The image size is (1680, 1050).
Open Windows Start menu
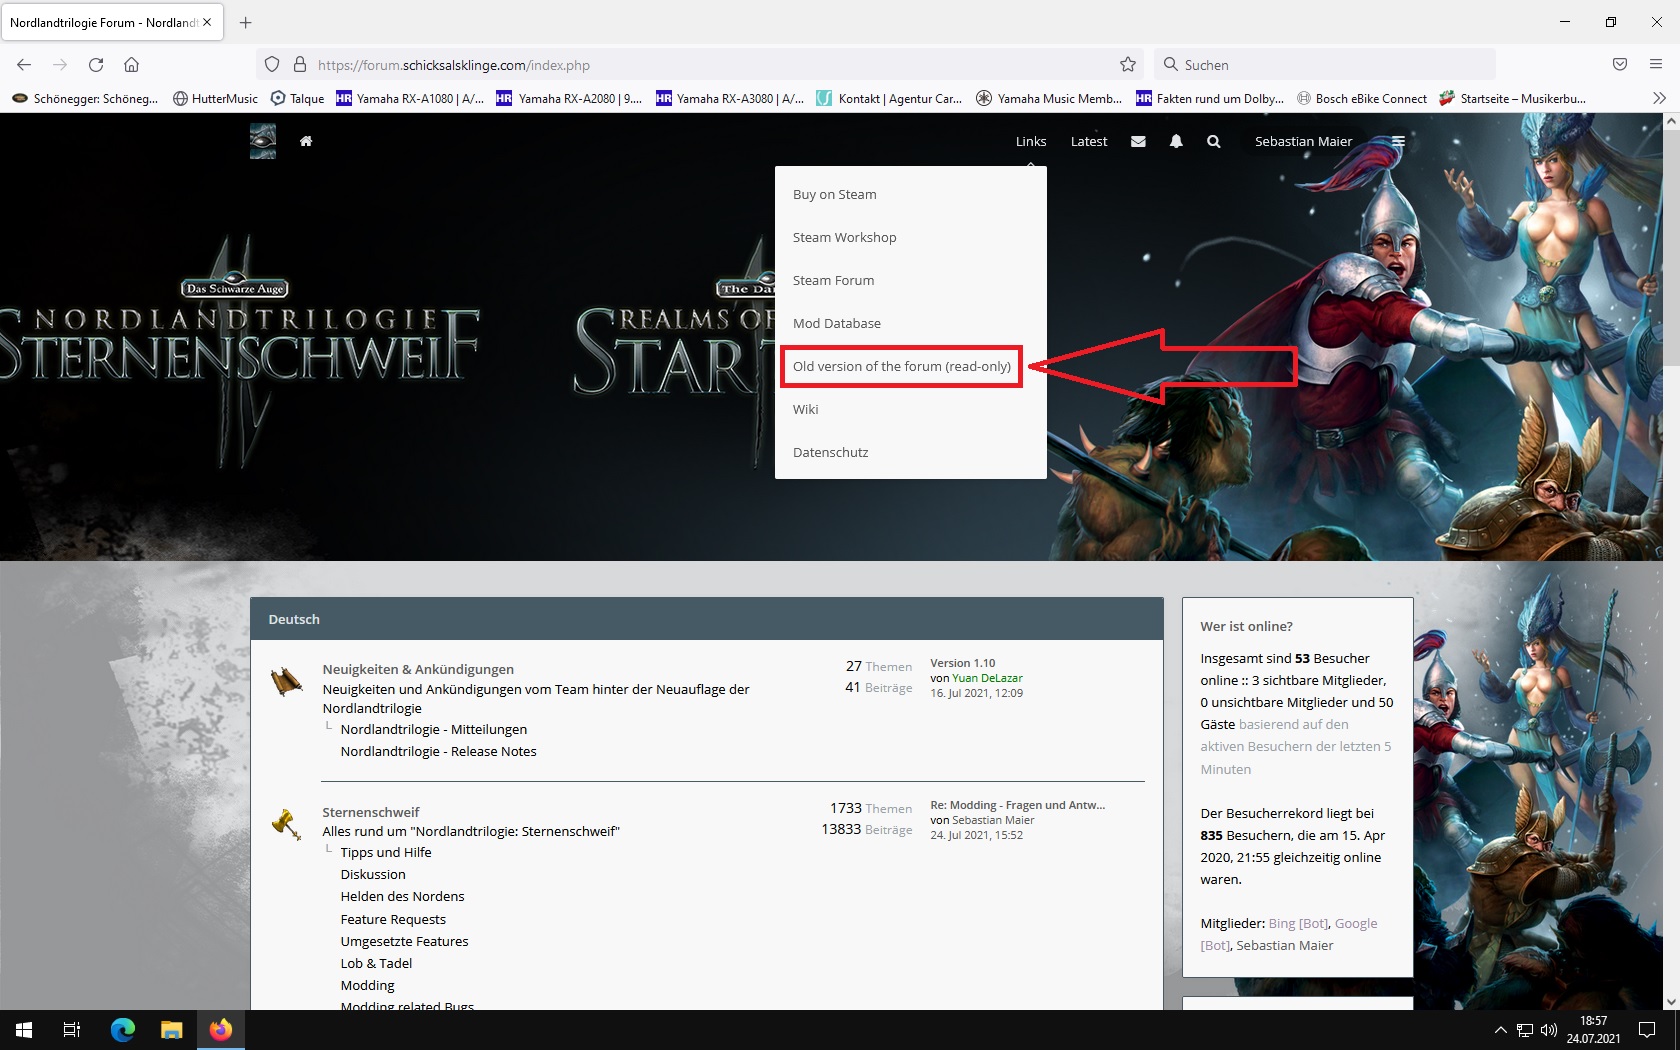[x=24, y=1030]
